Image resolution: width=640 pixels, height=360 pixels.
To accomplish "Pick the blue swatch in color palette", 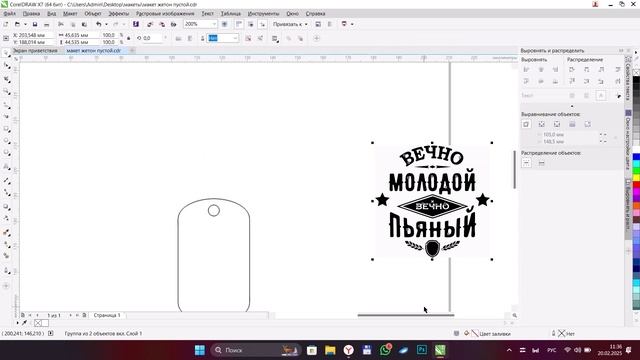I will click(x=636, y=157).
